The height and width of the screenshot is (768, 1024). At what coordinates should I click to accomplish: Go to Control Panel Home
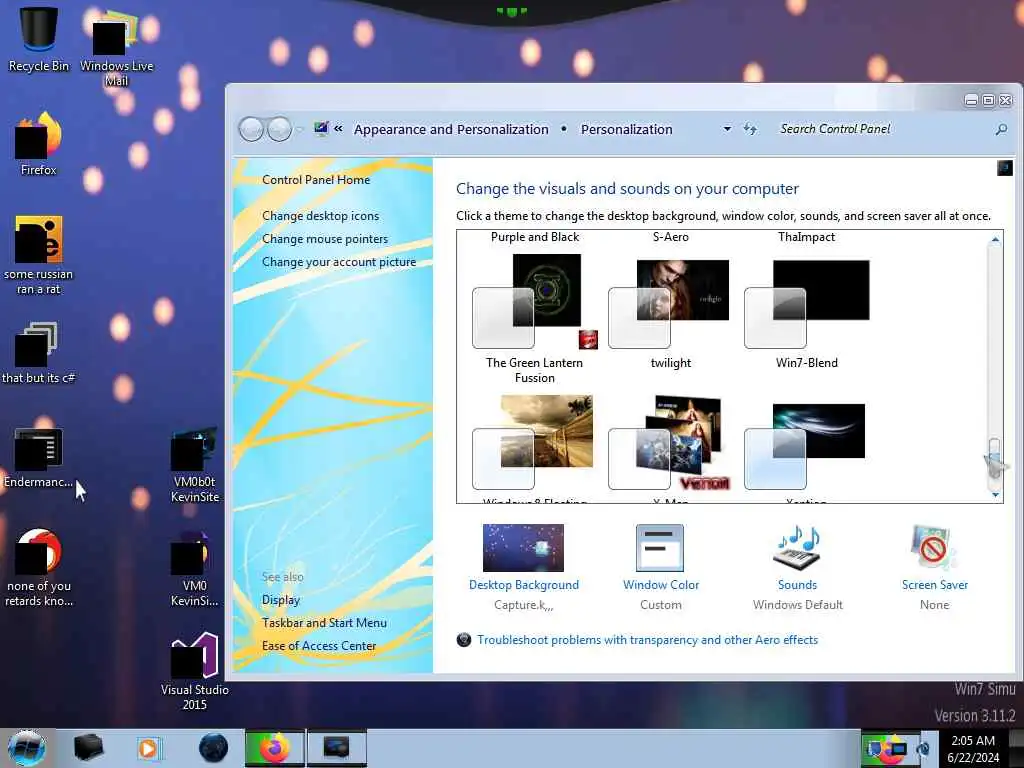pos(316,180)
